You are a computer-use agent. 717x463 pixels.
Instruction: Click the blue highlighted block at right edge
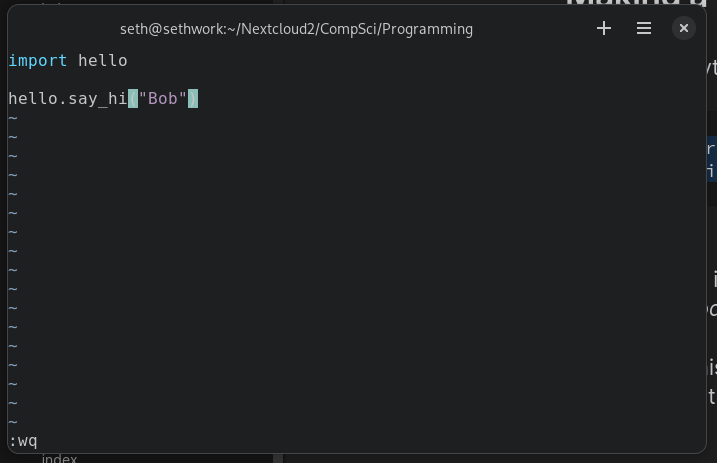[711, 158]
